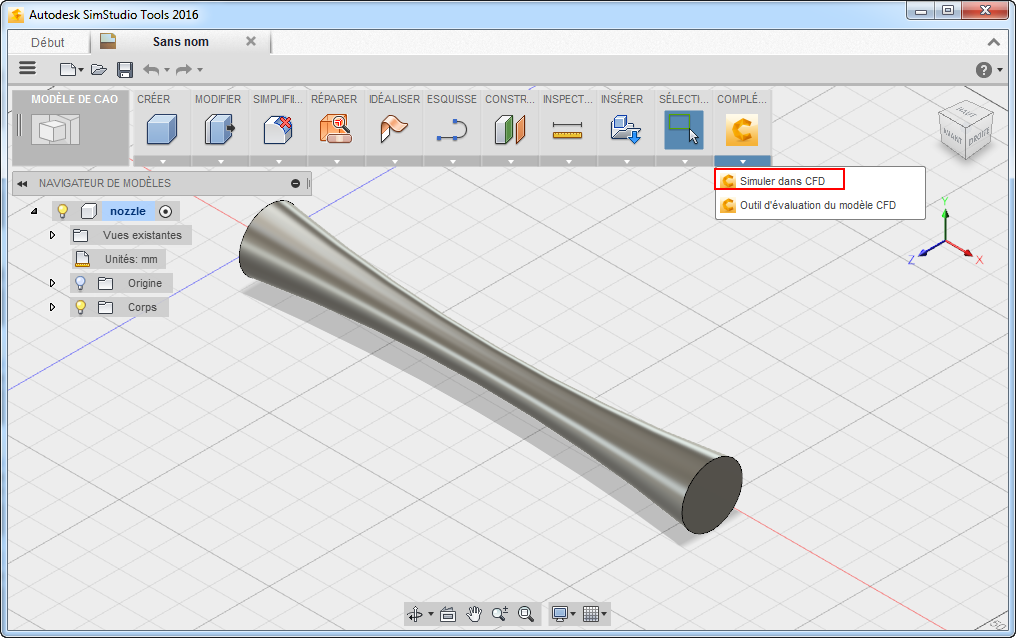Collapse Navigateur de modèles with double arrows
1016x638 pixels.
tap(23, 184)
